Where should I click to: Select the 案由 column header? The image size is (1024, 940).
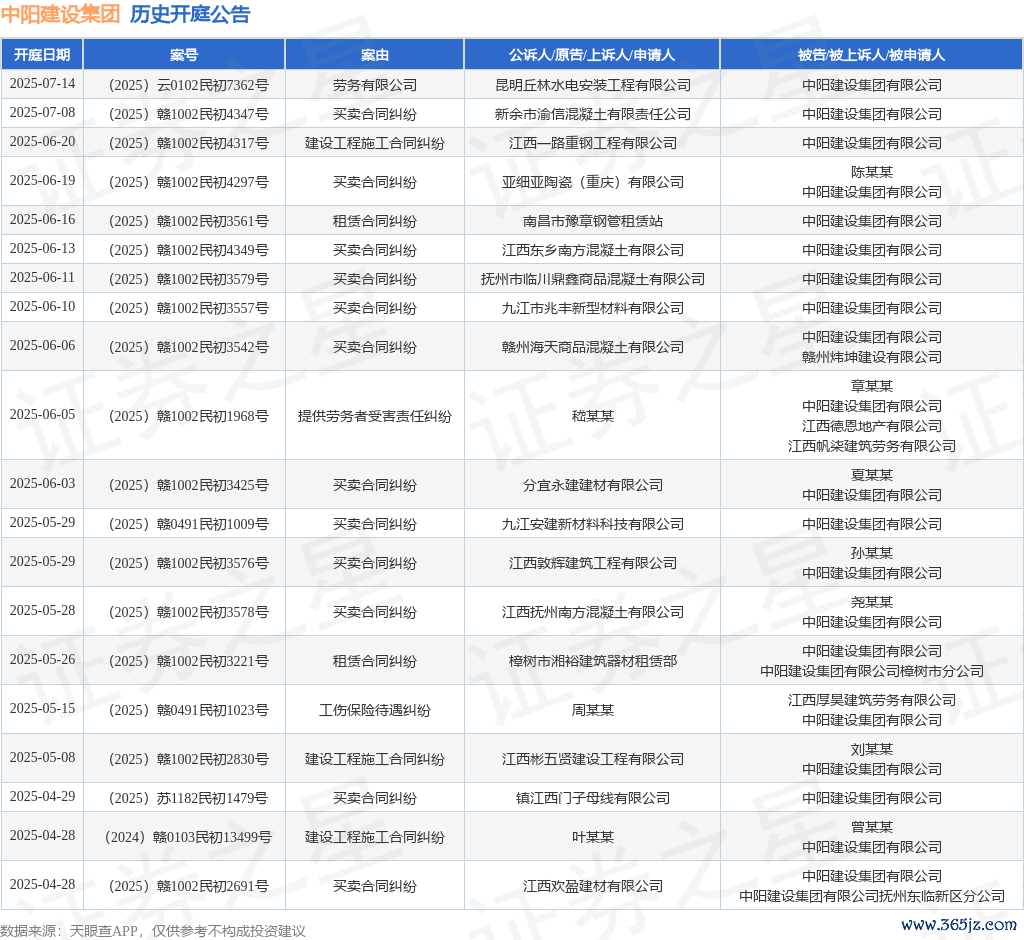pyautogui.click(x=375, y=55)
